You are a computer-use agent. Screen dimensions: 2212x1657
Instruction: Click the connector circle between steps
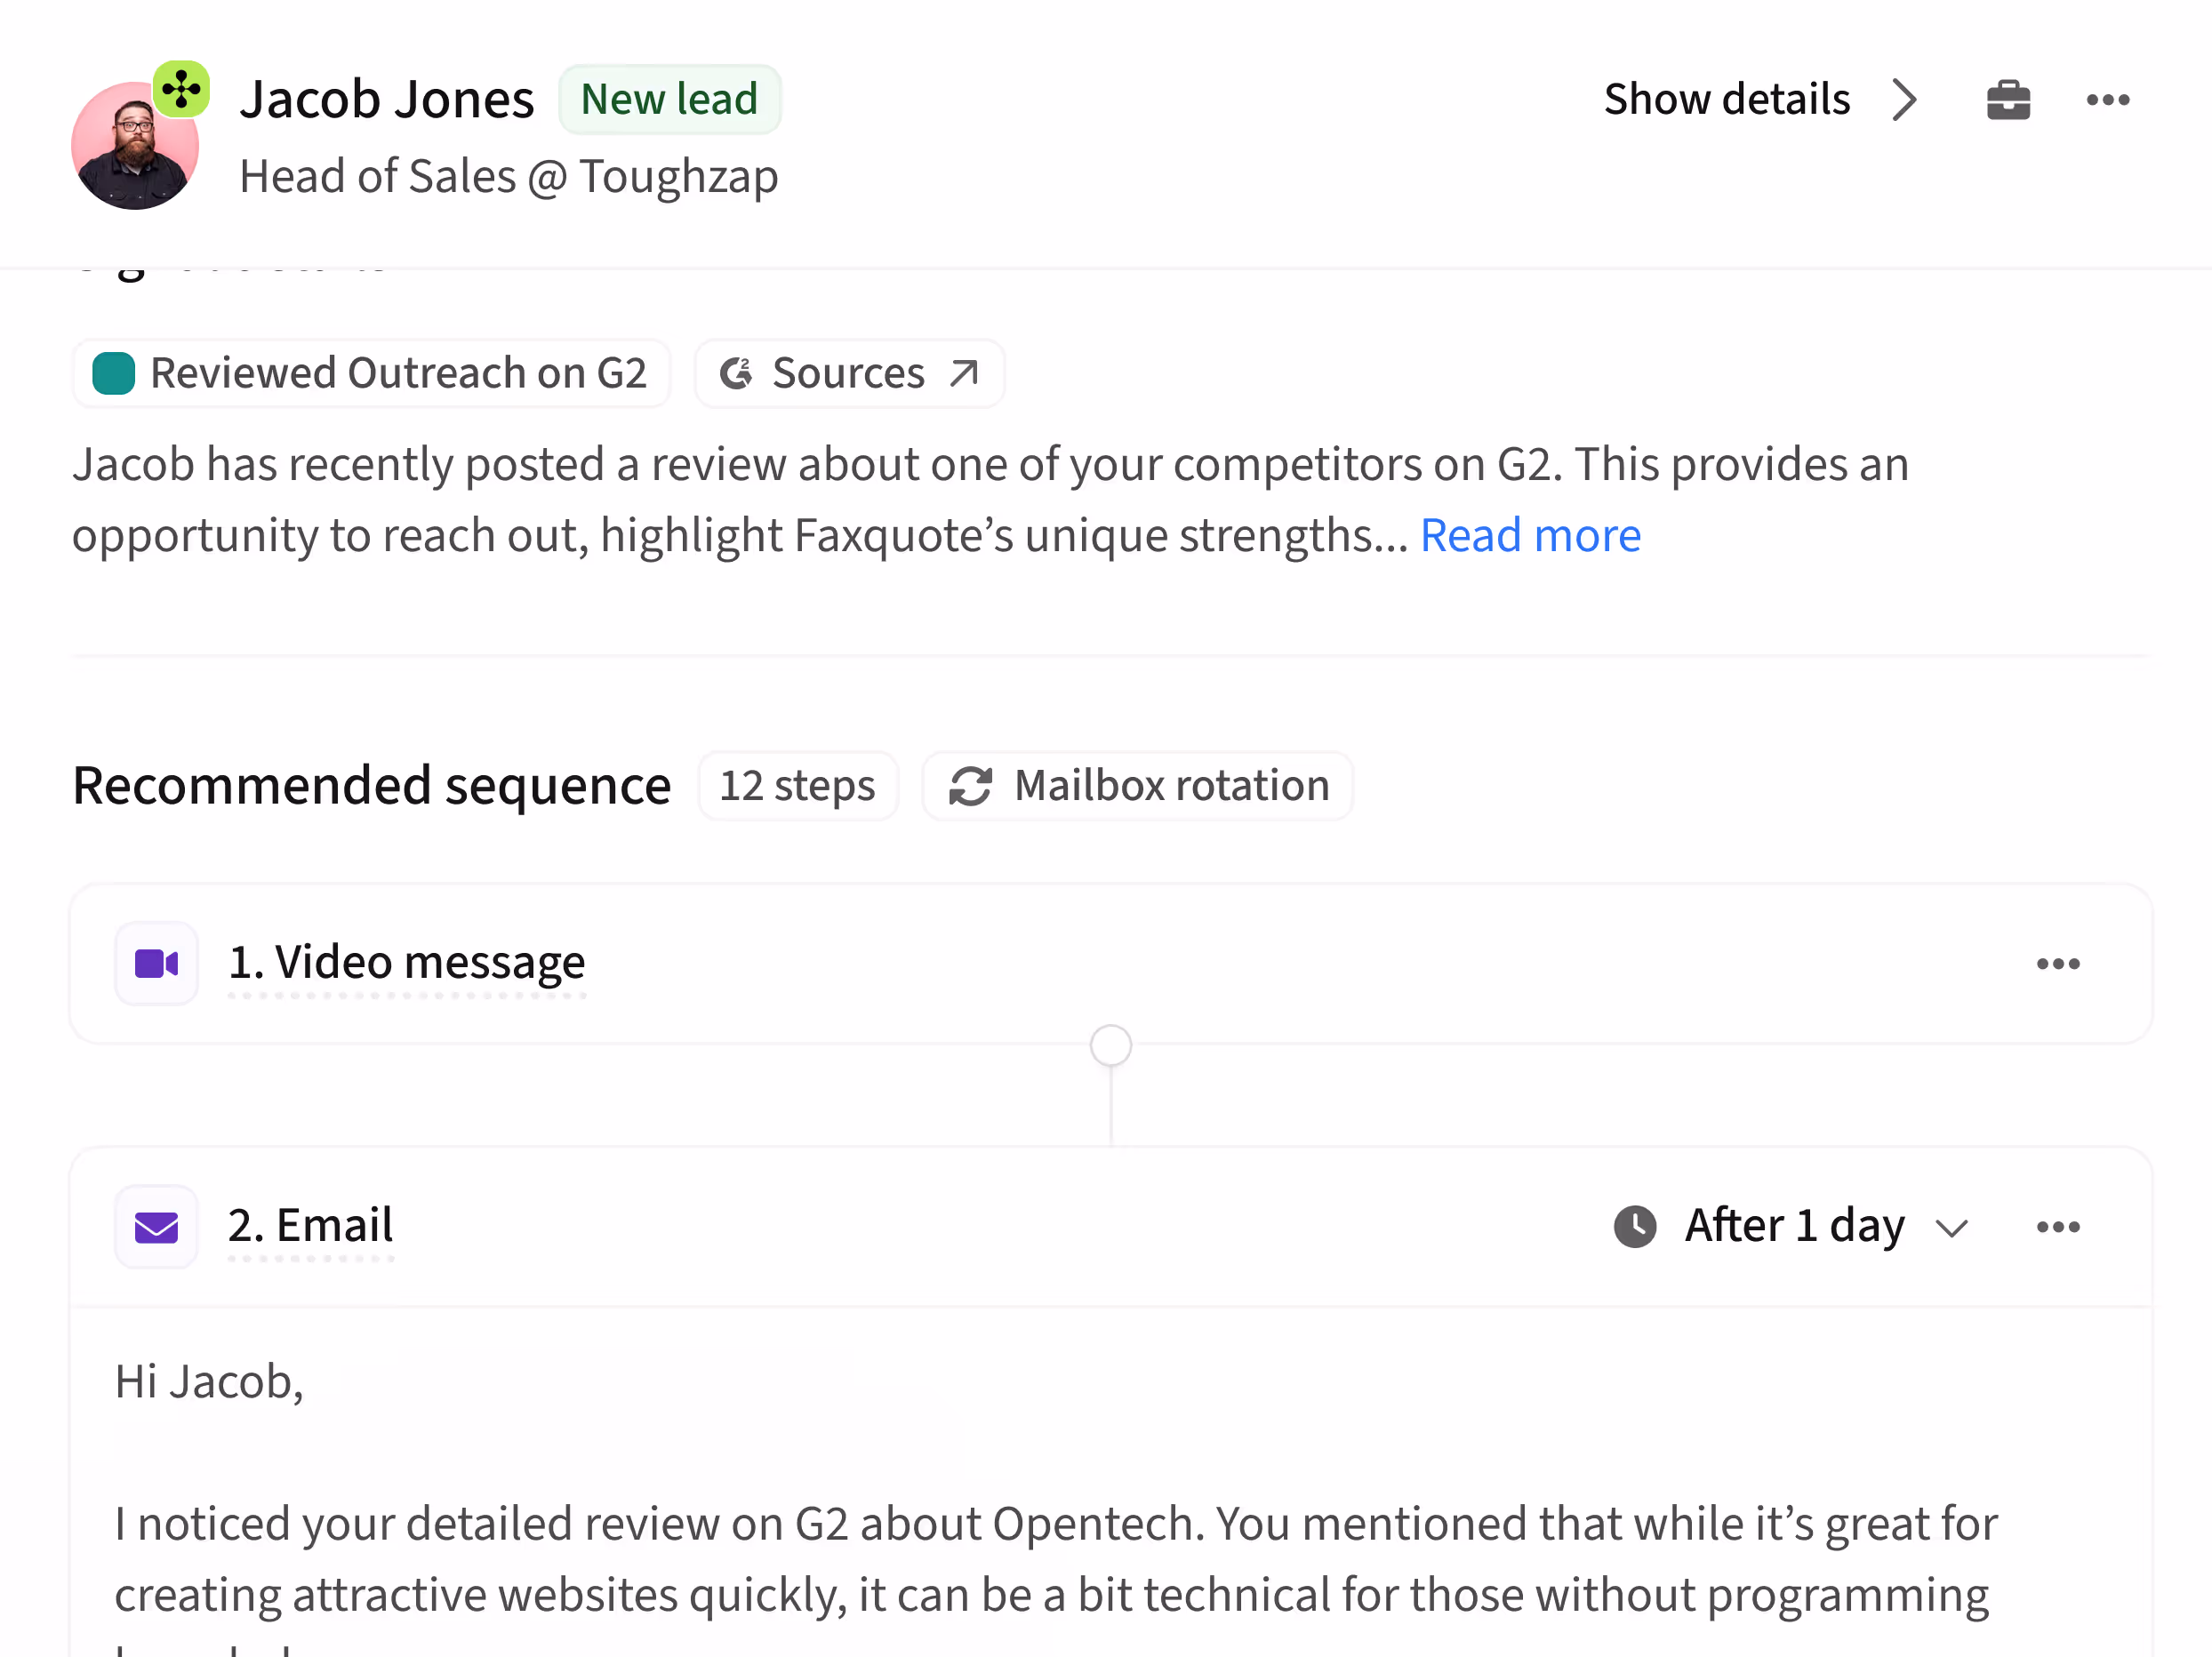(x=1110, y=1046)
